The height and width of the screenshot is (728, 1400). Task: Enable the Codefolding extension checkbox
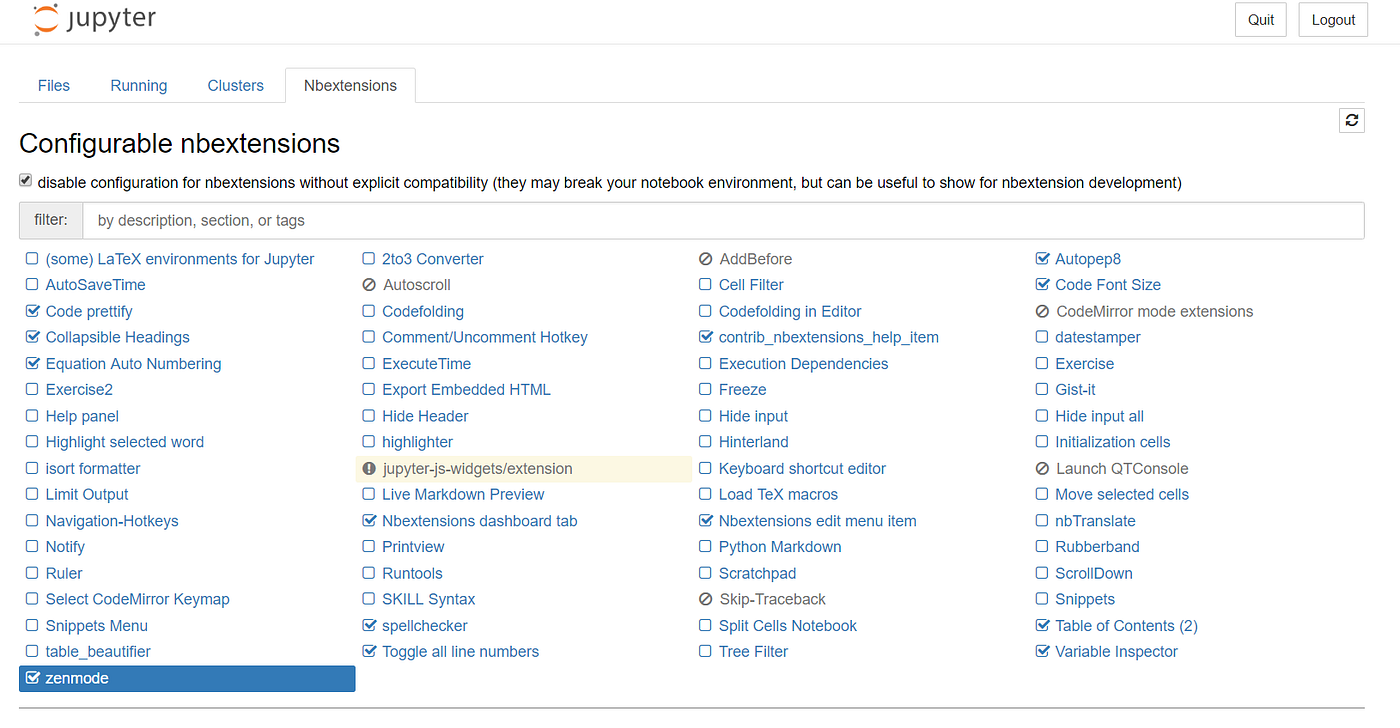click(369, 311)
